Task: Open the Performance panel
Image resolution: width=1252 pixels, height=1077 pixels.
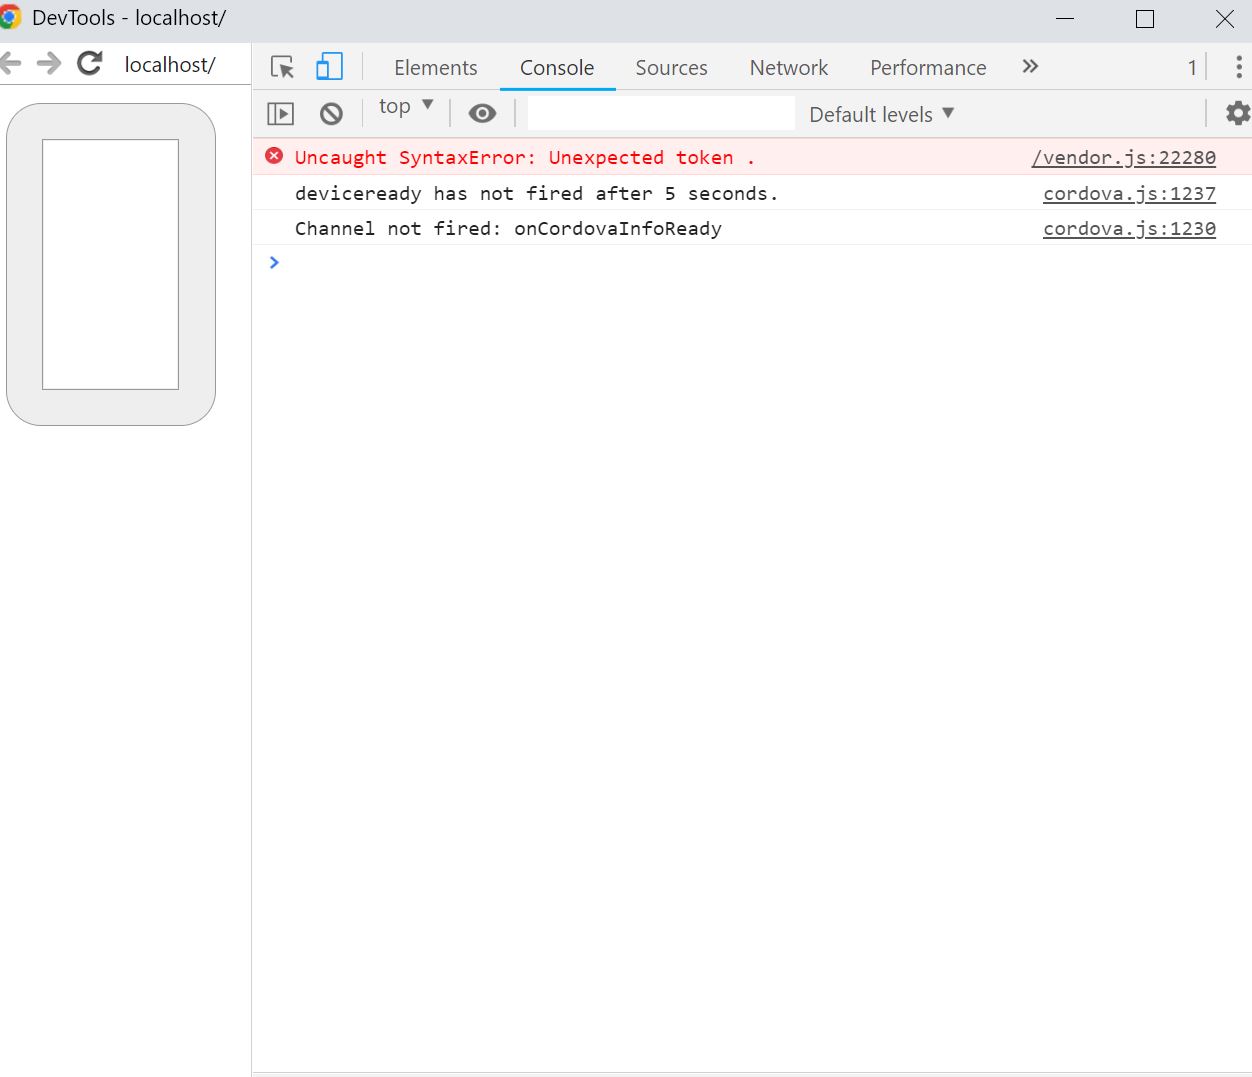Action: click(926, 67)
